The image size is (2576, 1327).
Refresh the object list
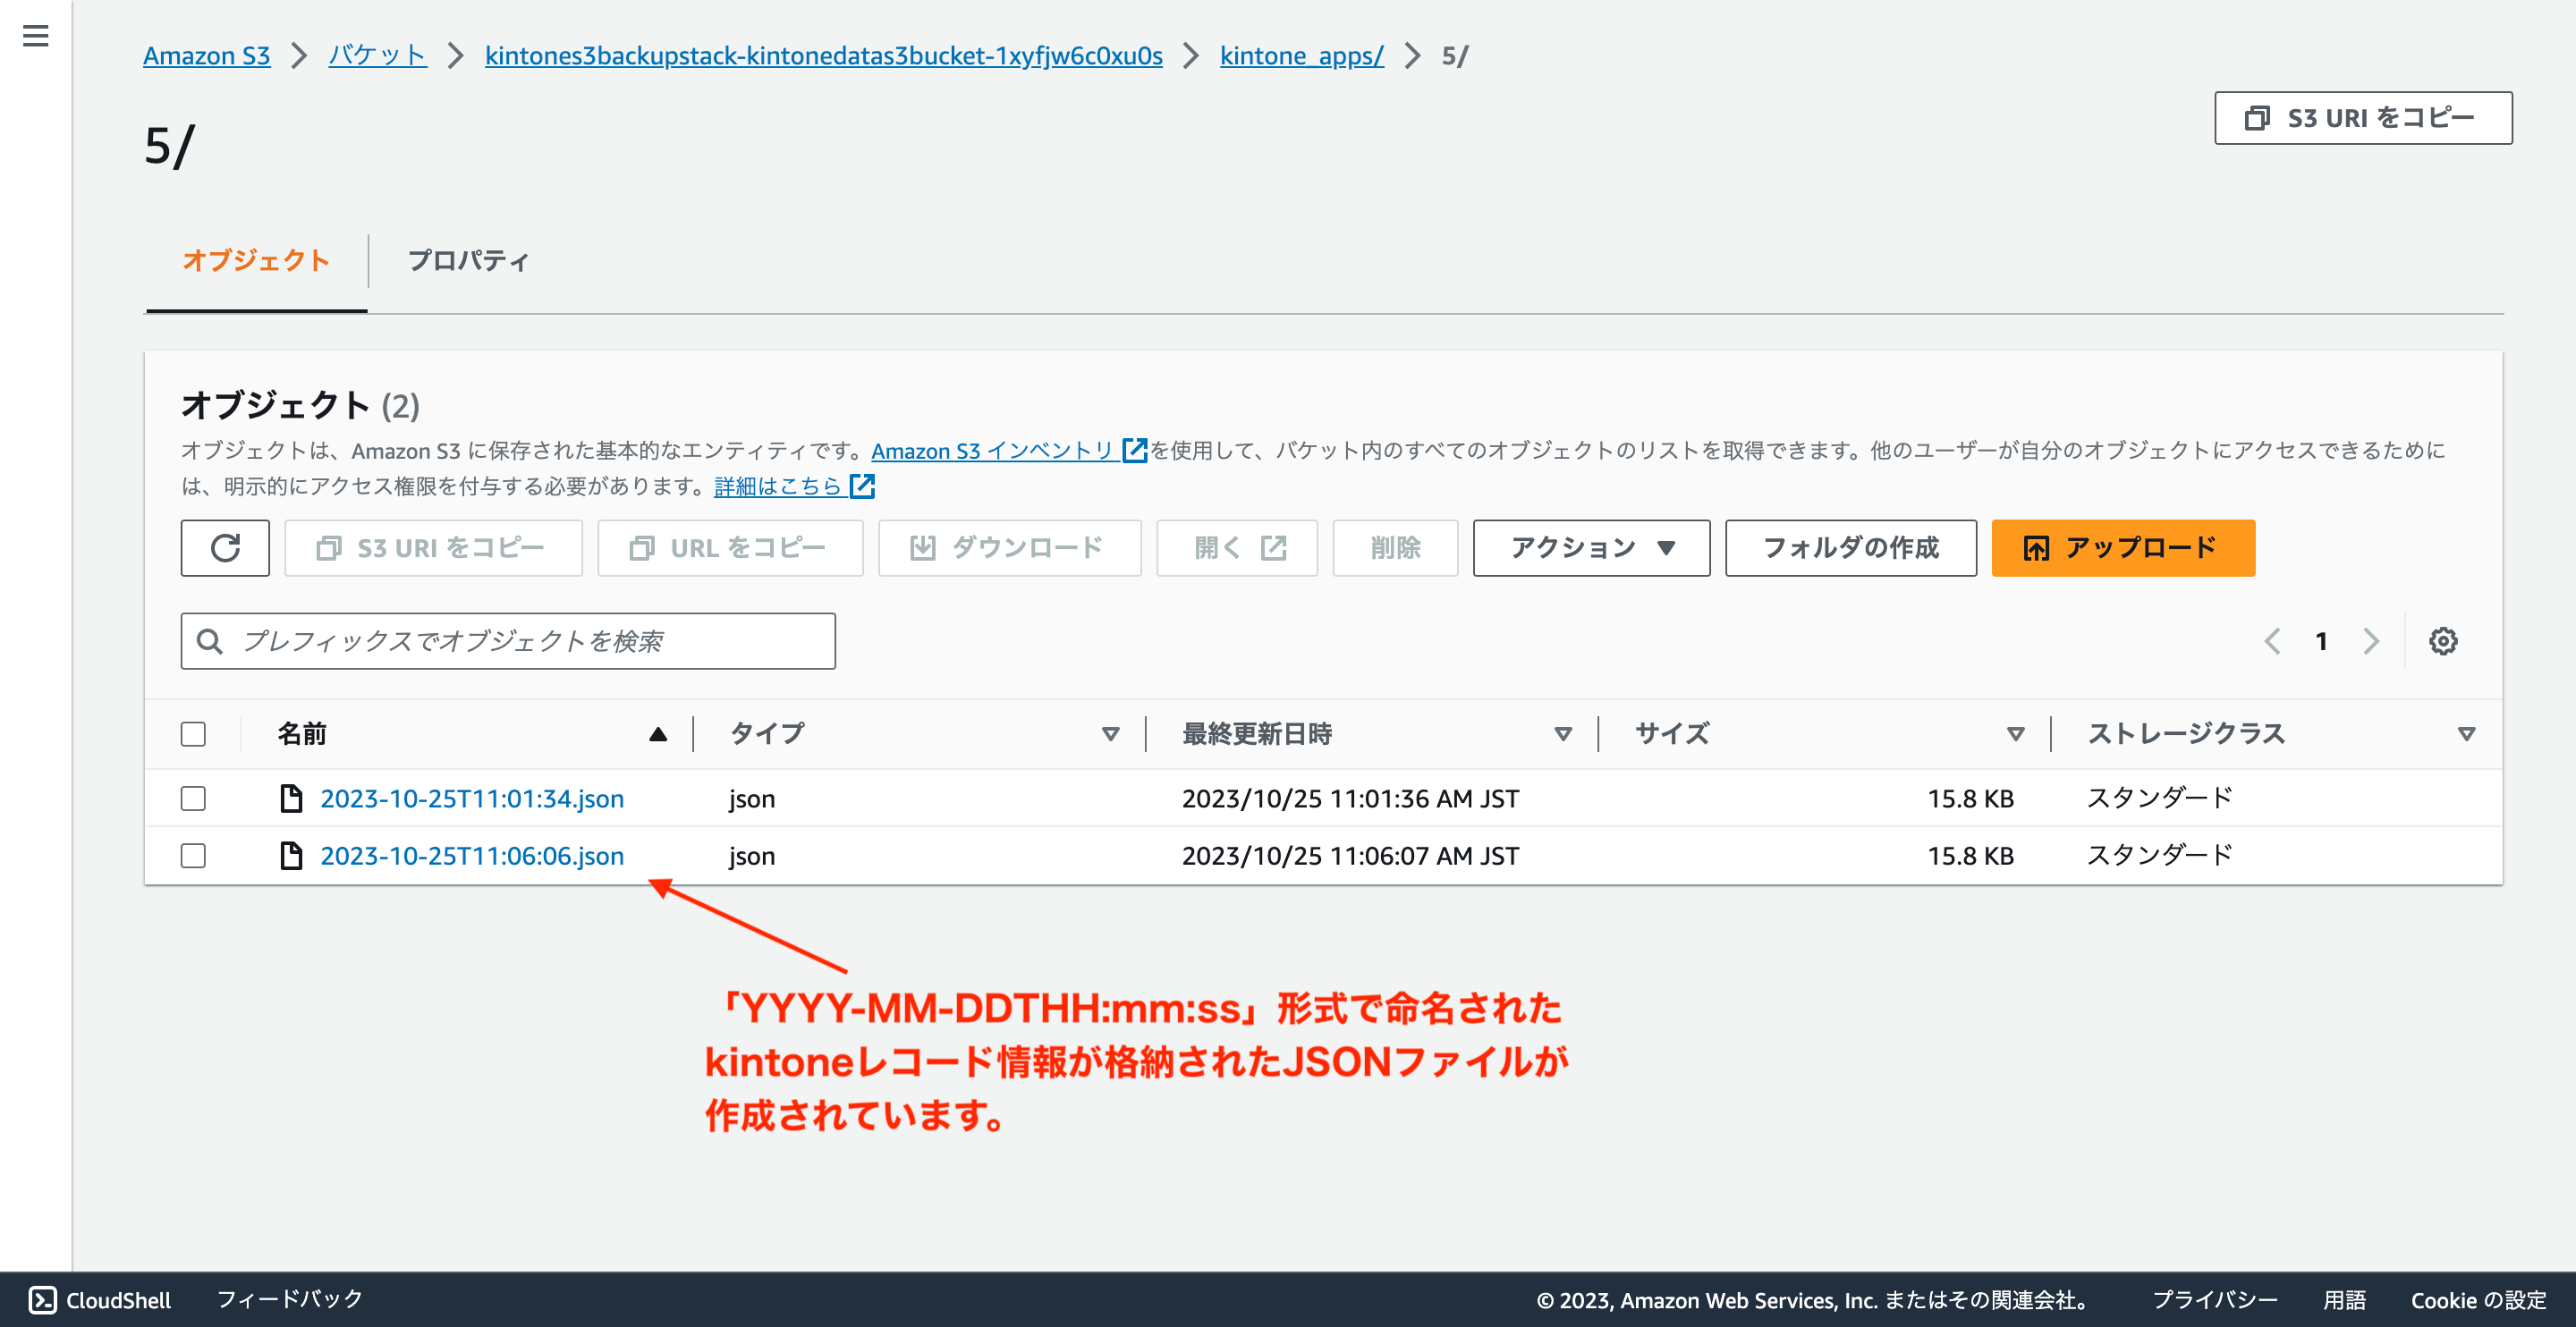pyautogui.click(x=225, y=548)
